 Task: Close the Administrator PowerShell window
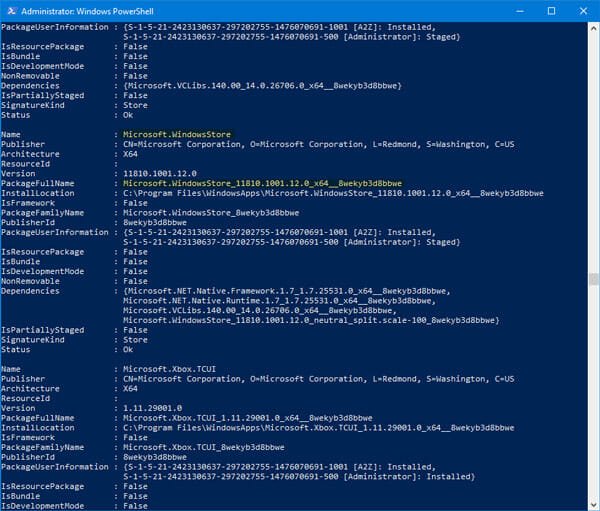pyautogui.click(x=583, y=11)
